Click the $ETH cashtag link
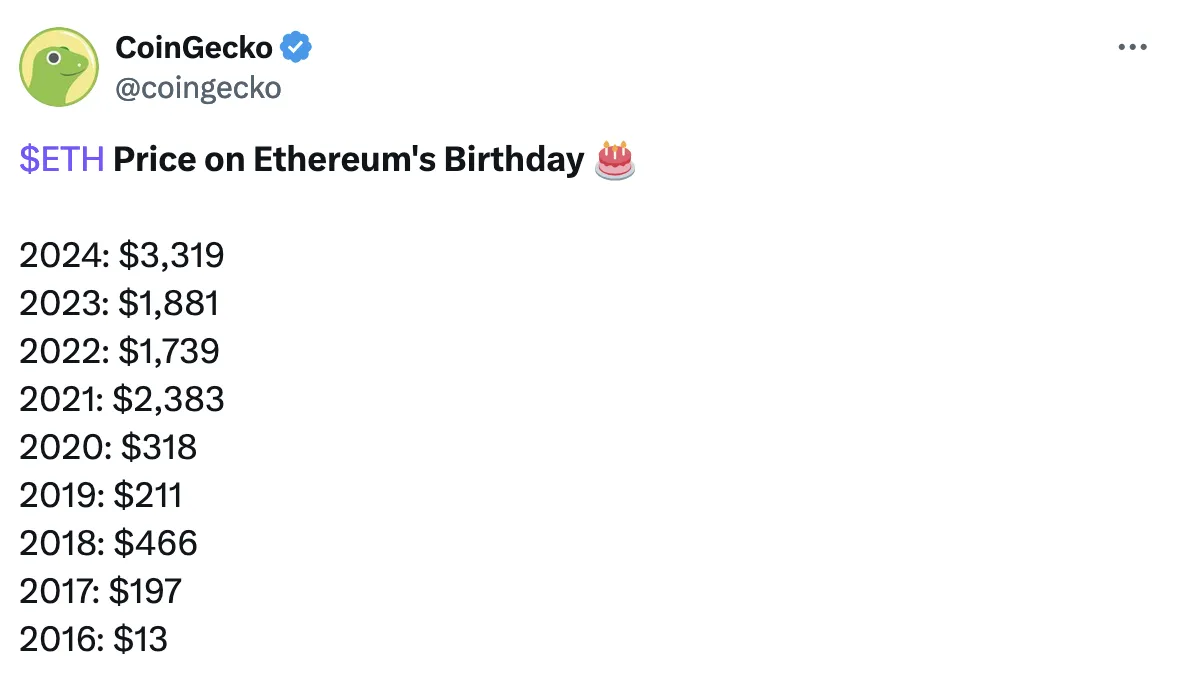Viewport: 1180px width, 684px height. (62, 160)
